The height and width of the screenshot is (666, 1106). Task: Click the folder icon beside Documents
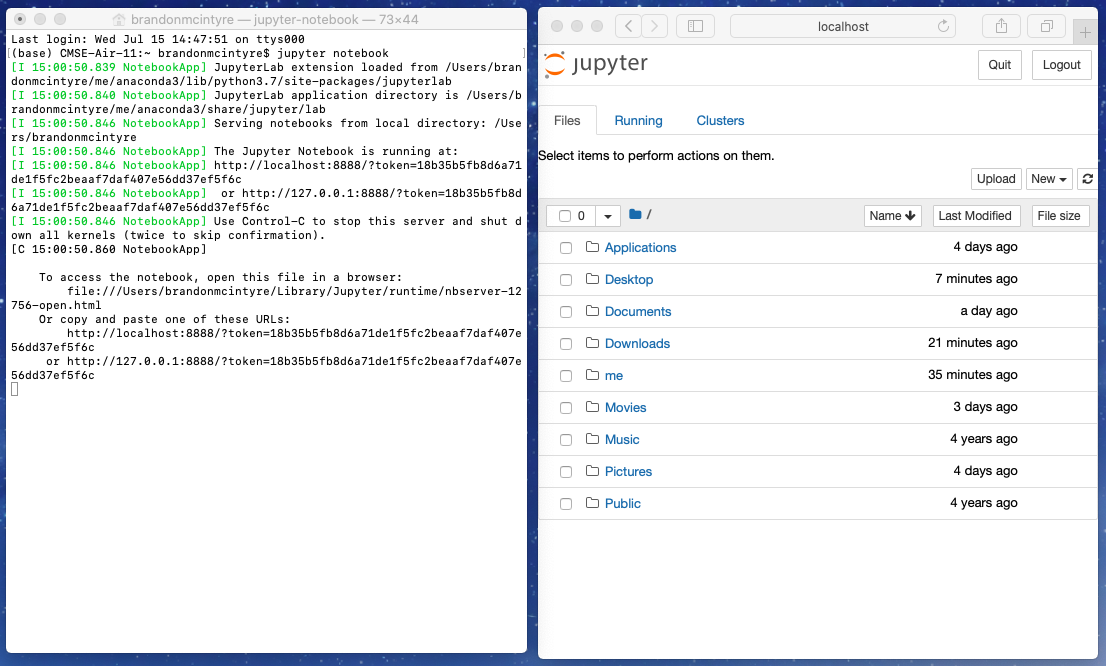[592, 310]
